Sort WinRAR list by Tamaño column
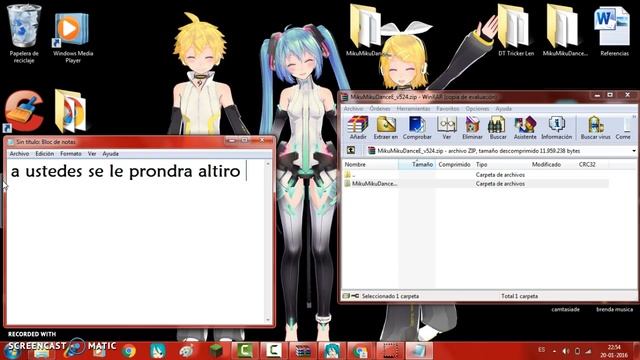The width and height of the screenshot is (640, 360). click(417, 164)
